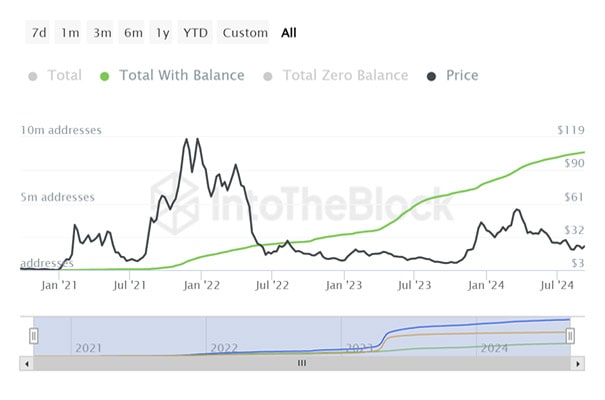Click the grey Total Zero Balance dot
The height and width of the screenshot is (400, 605).
coord(269,76)
